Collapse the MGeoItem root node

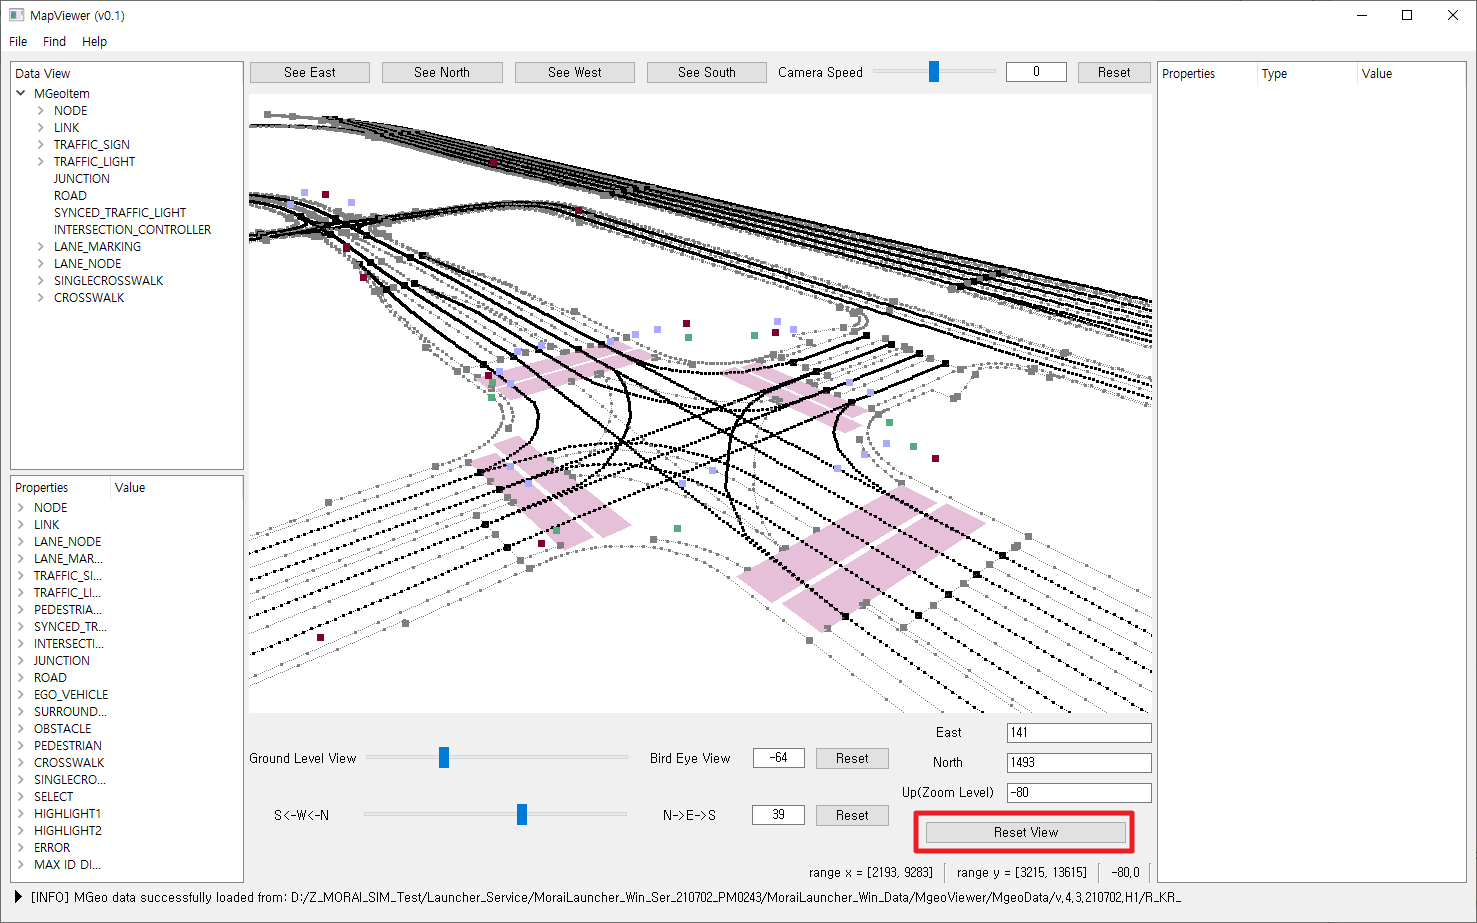[x=21, y=93]
